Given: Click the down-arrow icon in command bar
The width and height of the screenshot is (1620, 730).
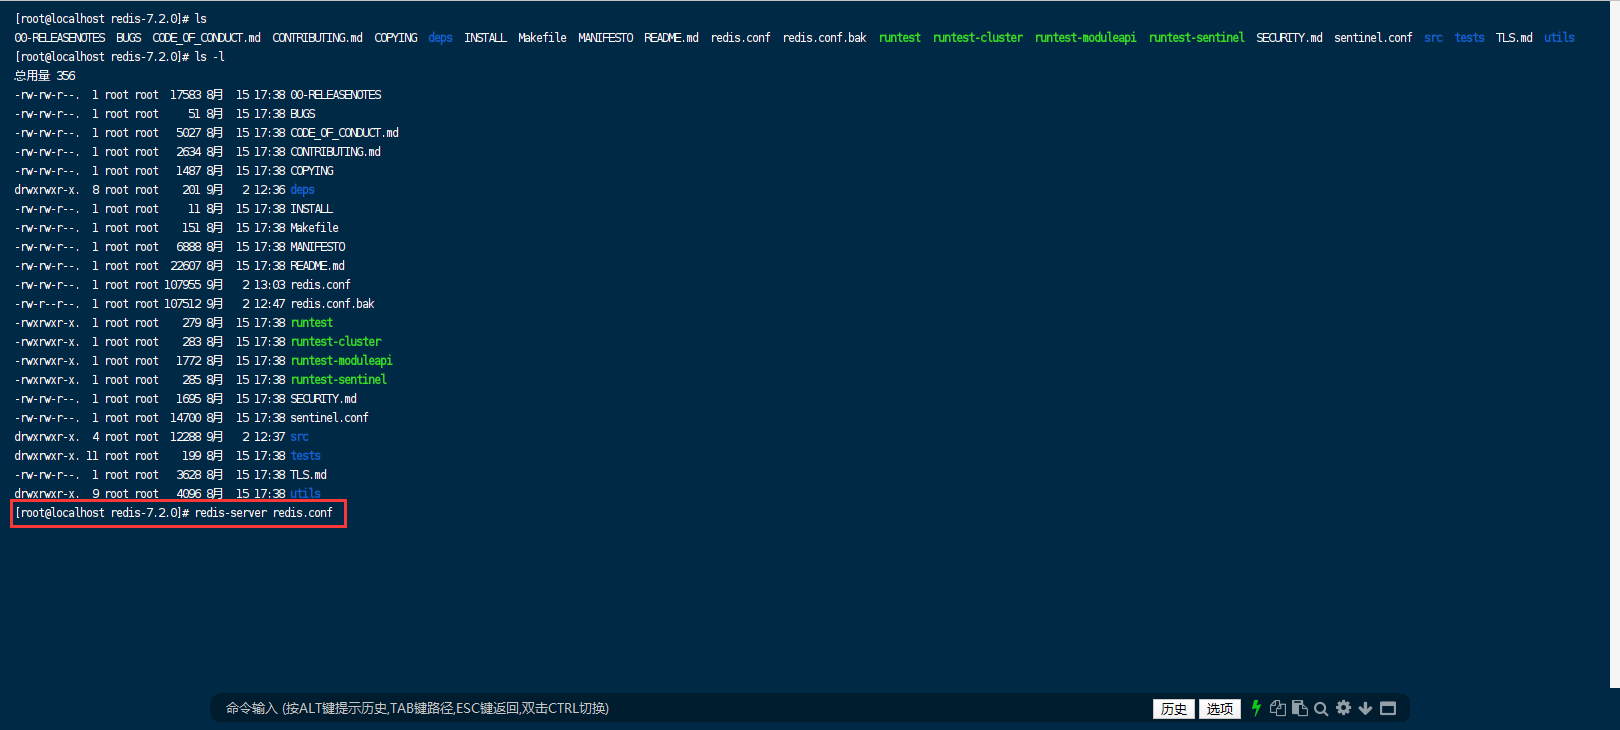Looking at the screenshot, I should click(x=1365, y=708).
